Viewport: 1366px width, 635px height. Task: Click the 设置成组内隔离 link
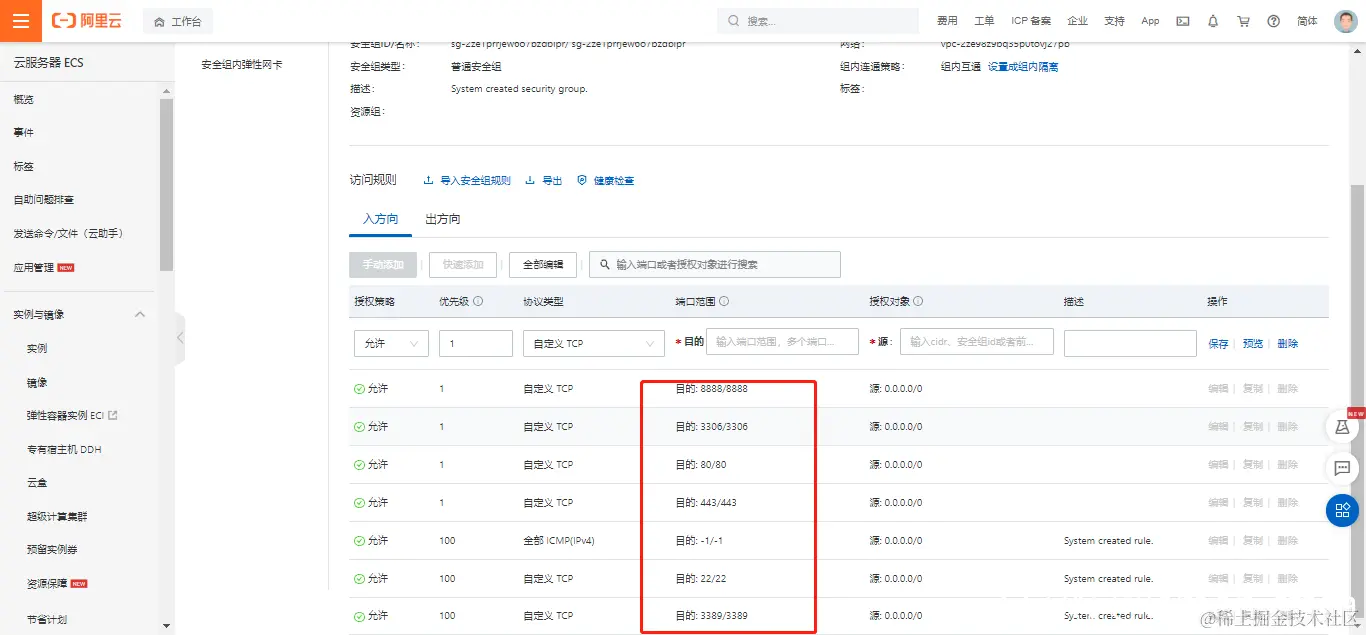click(x=1023, y=66)
